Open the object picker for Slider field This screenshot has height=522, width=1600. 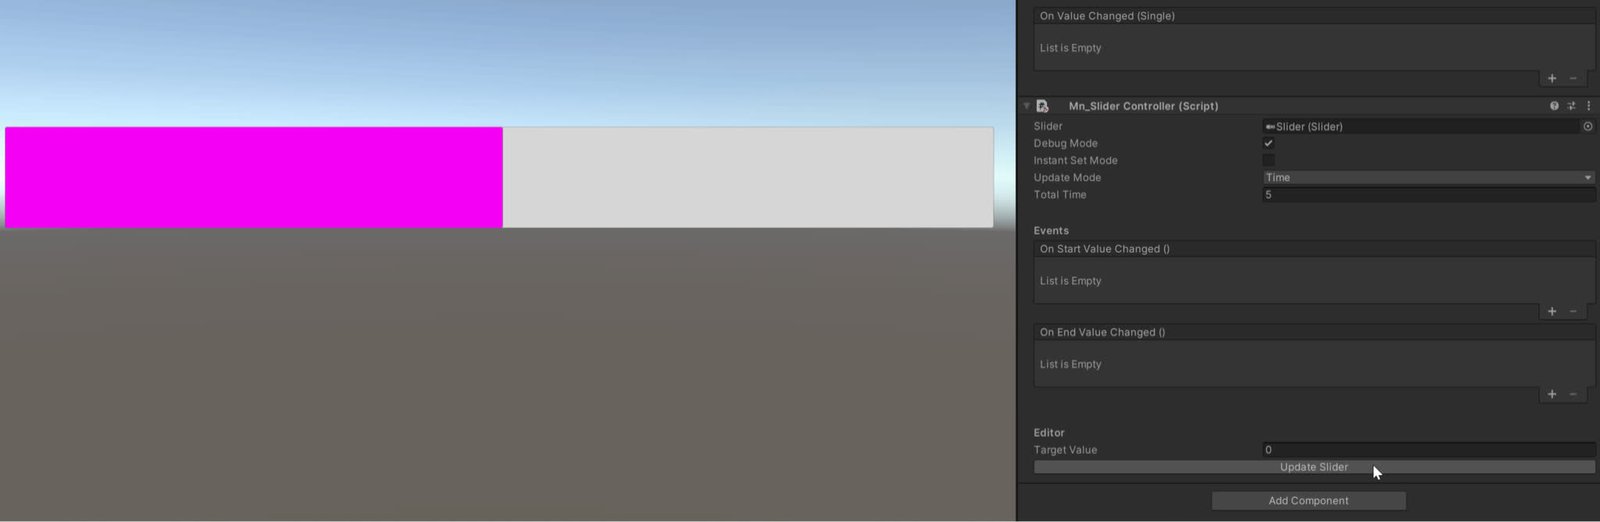click(1588, 126)
